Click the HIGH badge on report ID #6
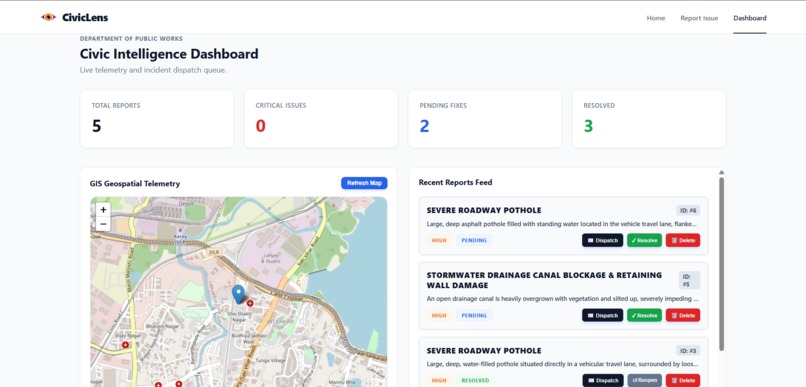The width and height of the screenshot is (806, 387). point(439,240)
